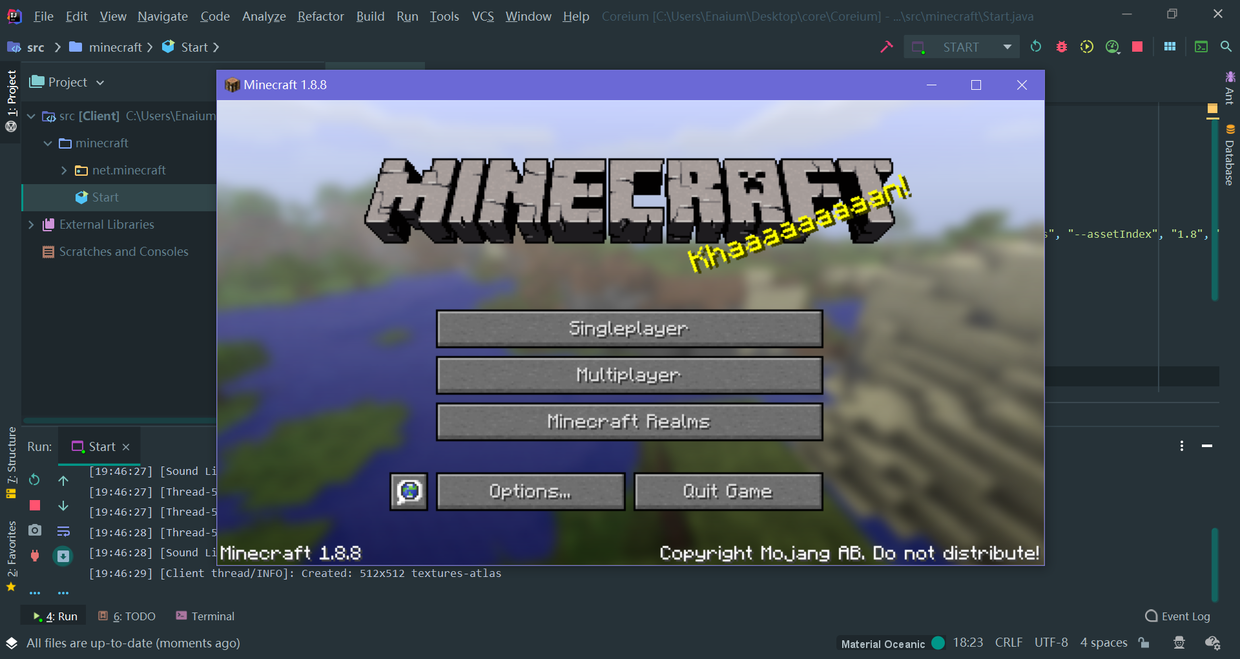Open the VCS menu
The width and height of the screenshot is (1240, 659).
483,16
